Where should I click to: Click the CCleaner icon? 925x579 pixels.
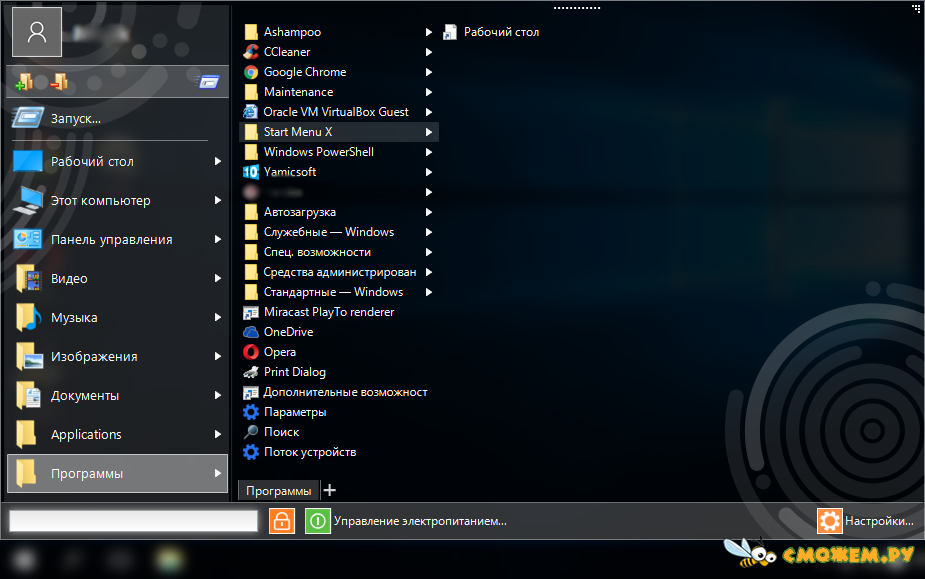coord(251,52)
